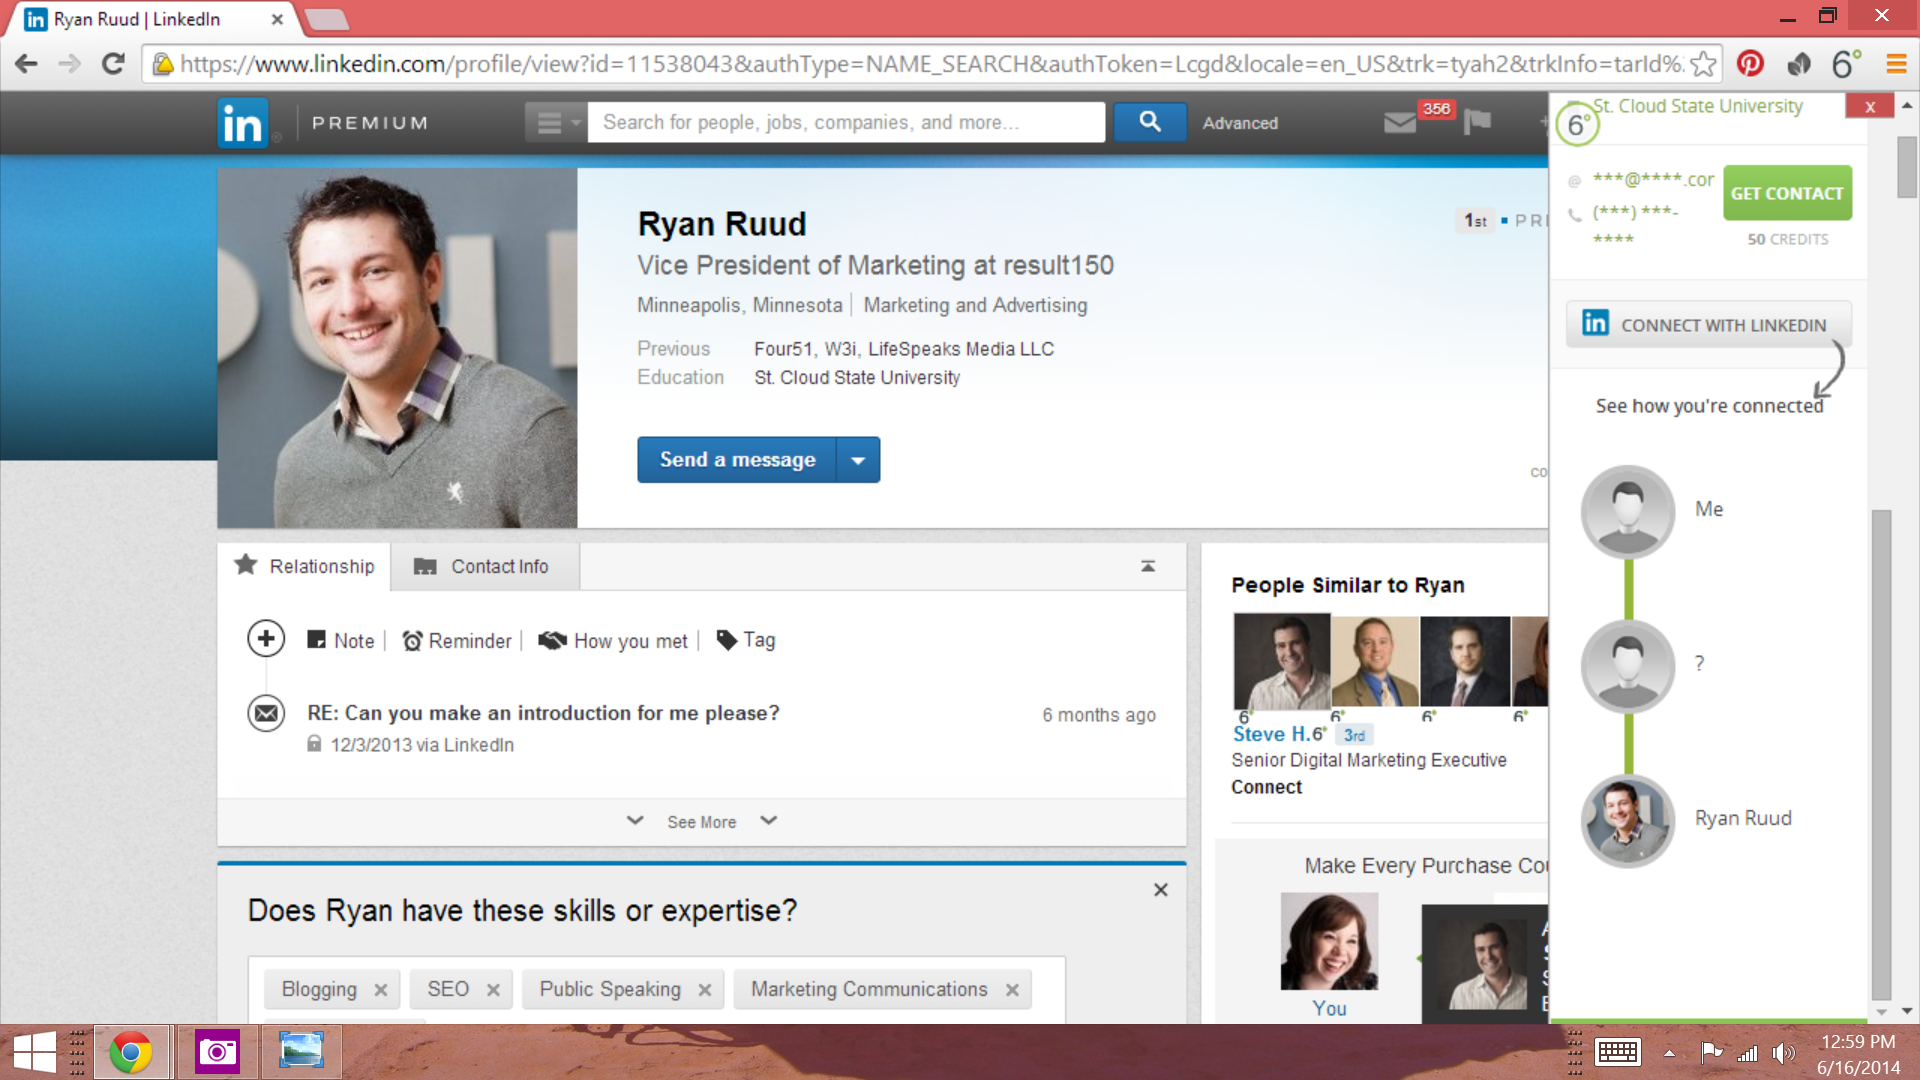Click the unknown '?' avatar in path
The height and width of the screenshot is (1080, 1920).
coord(1628,666)
